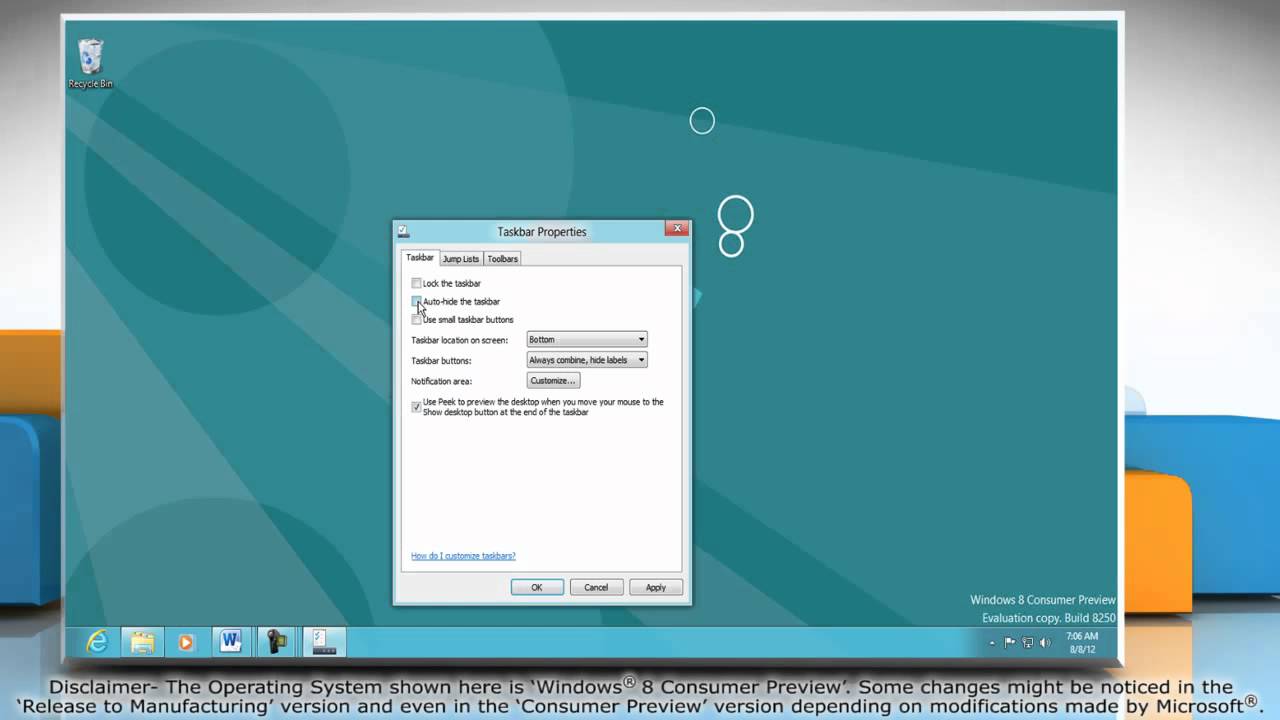Click the Taskbar Properties title bar icon
Viewport: 1280px width, 720px height.
tap(404, 231)
